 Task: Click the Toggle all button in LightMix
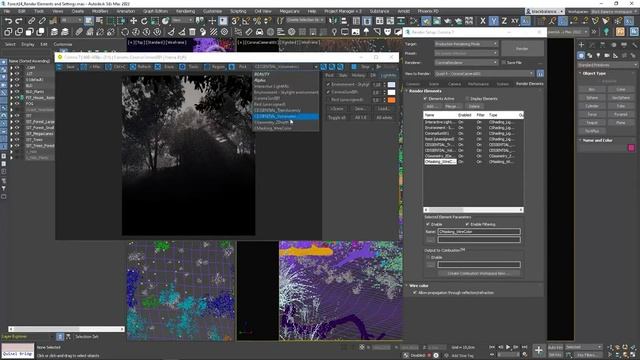pos(337,118)
